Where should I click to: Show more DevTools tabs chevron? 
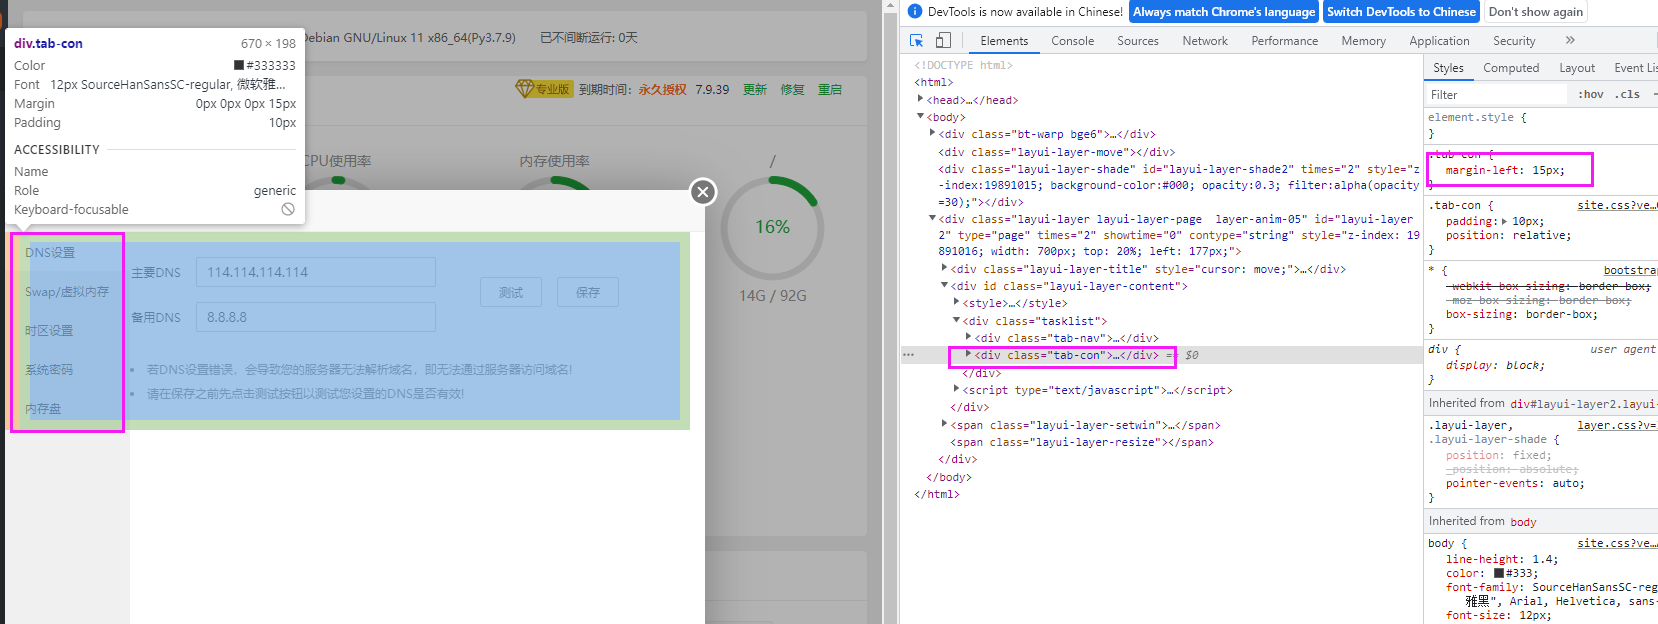click(1570, 40)
